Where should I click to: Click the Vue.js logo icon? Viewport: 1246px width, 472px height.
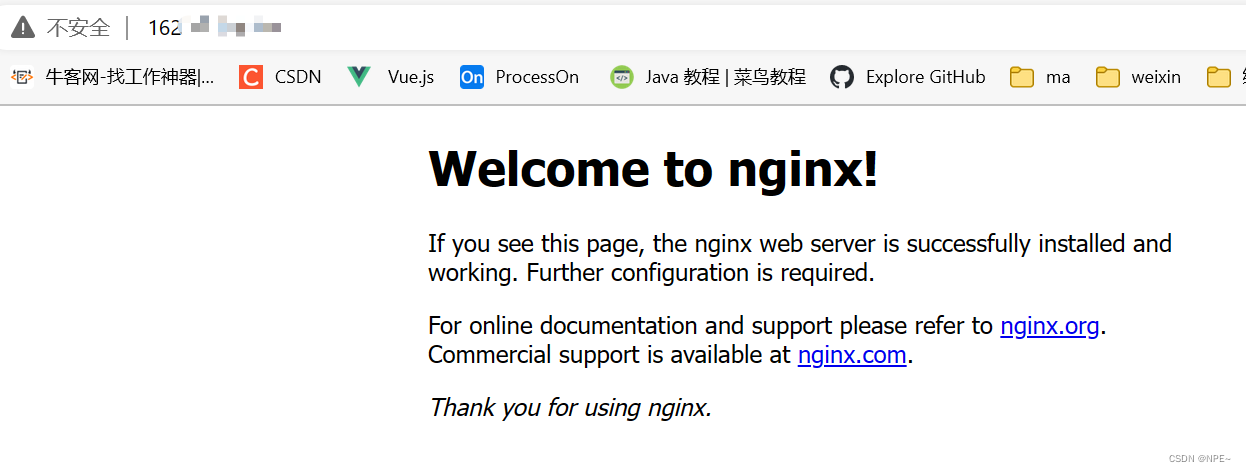point(359,77)
